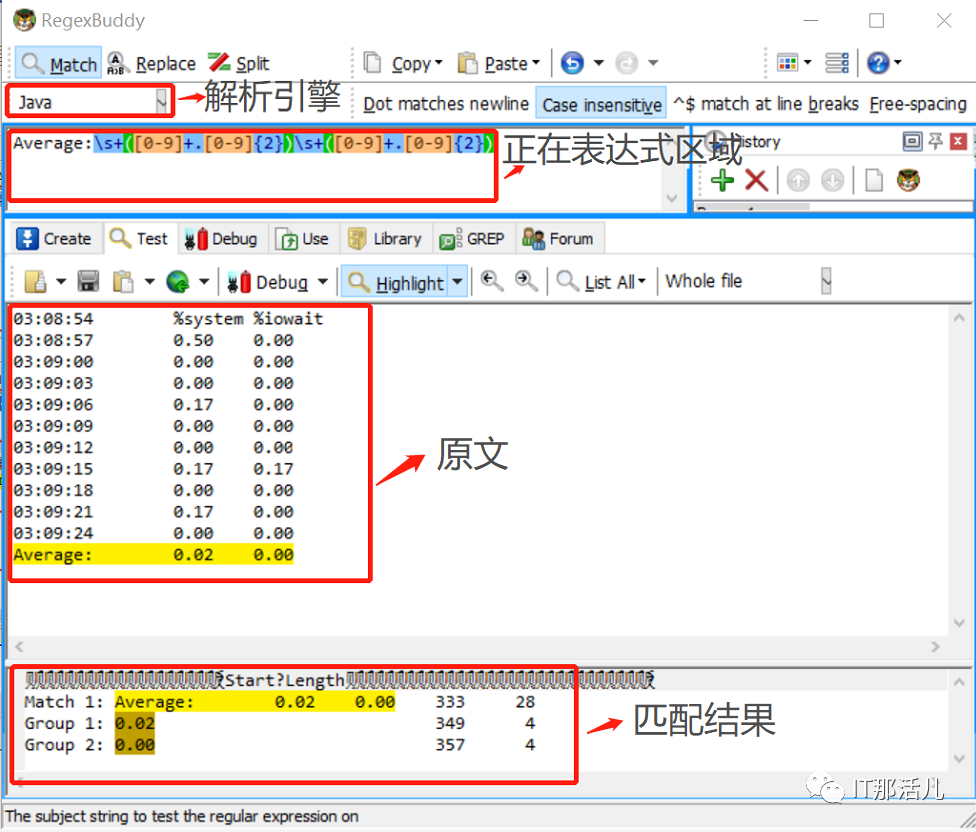The width and height of the screenshot is (976, 832).
Task: Click the Debug button in Test toolbar
Action: click(268, 282)
